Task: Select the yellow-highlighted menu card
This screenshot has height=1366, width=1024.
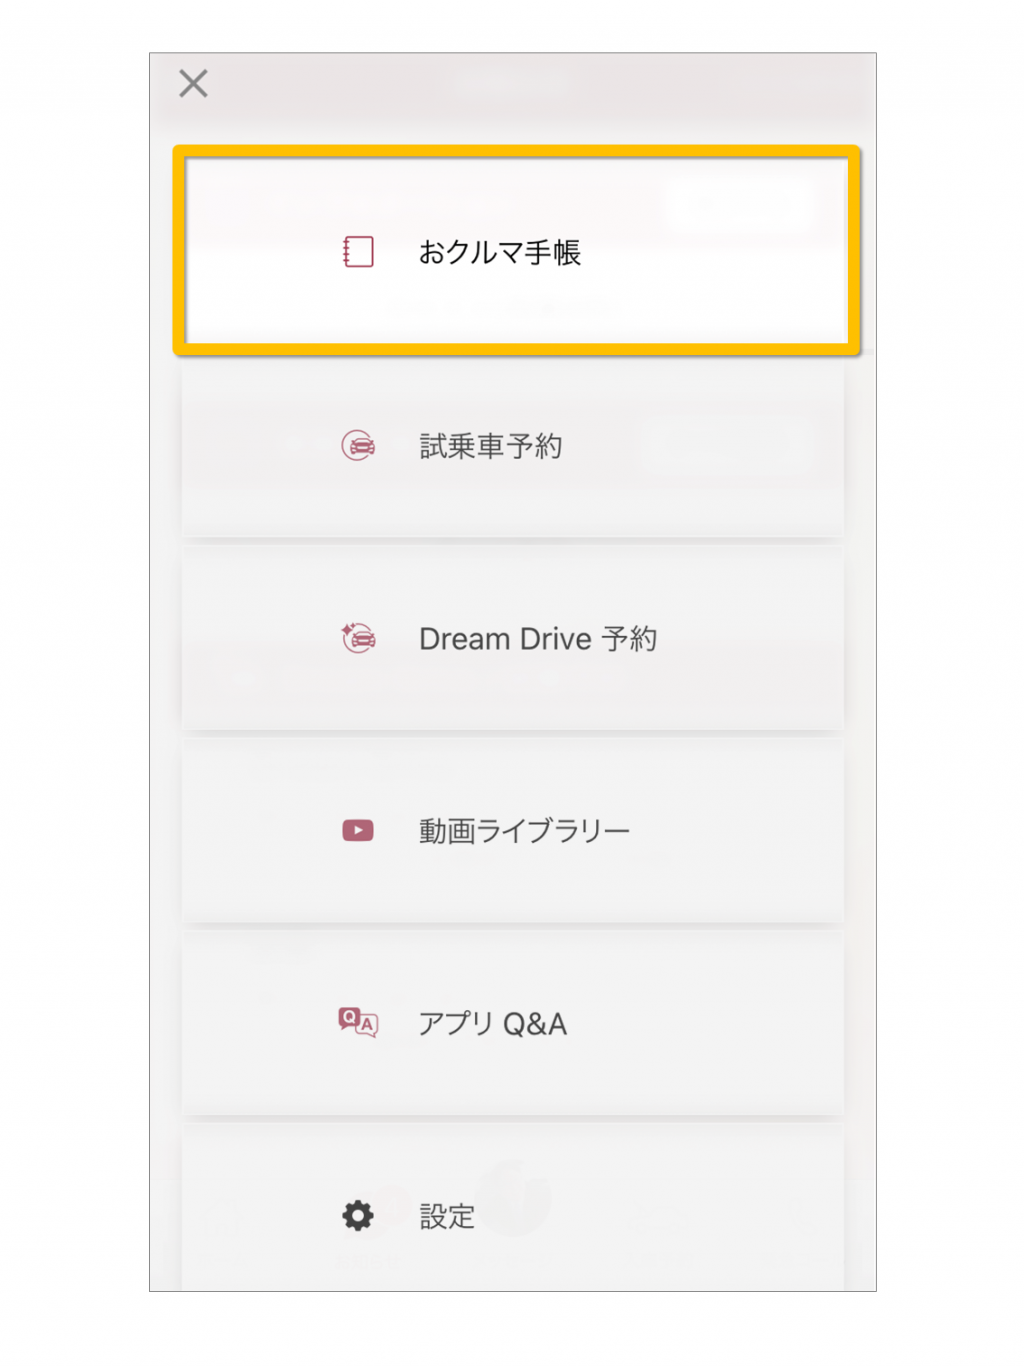Action: pyautogui.click(x=516, y=251)
